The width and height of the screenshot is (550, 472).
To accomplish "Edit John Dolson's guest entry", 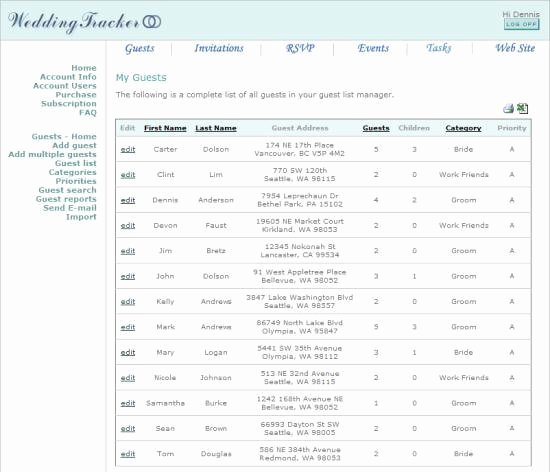I will [128, 276].
